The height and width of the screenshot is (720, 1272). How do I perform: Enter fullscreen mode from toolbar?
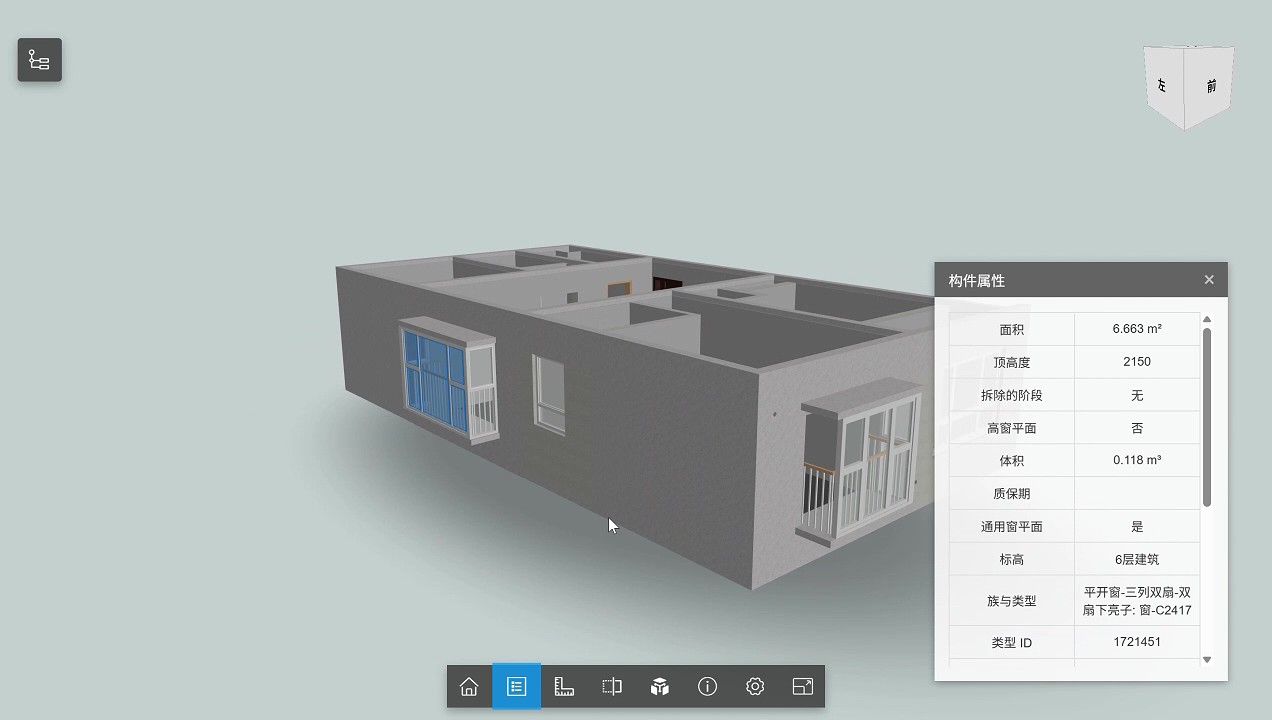[803, 686]
